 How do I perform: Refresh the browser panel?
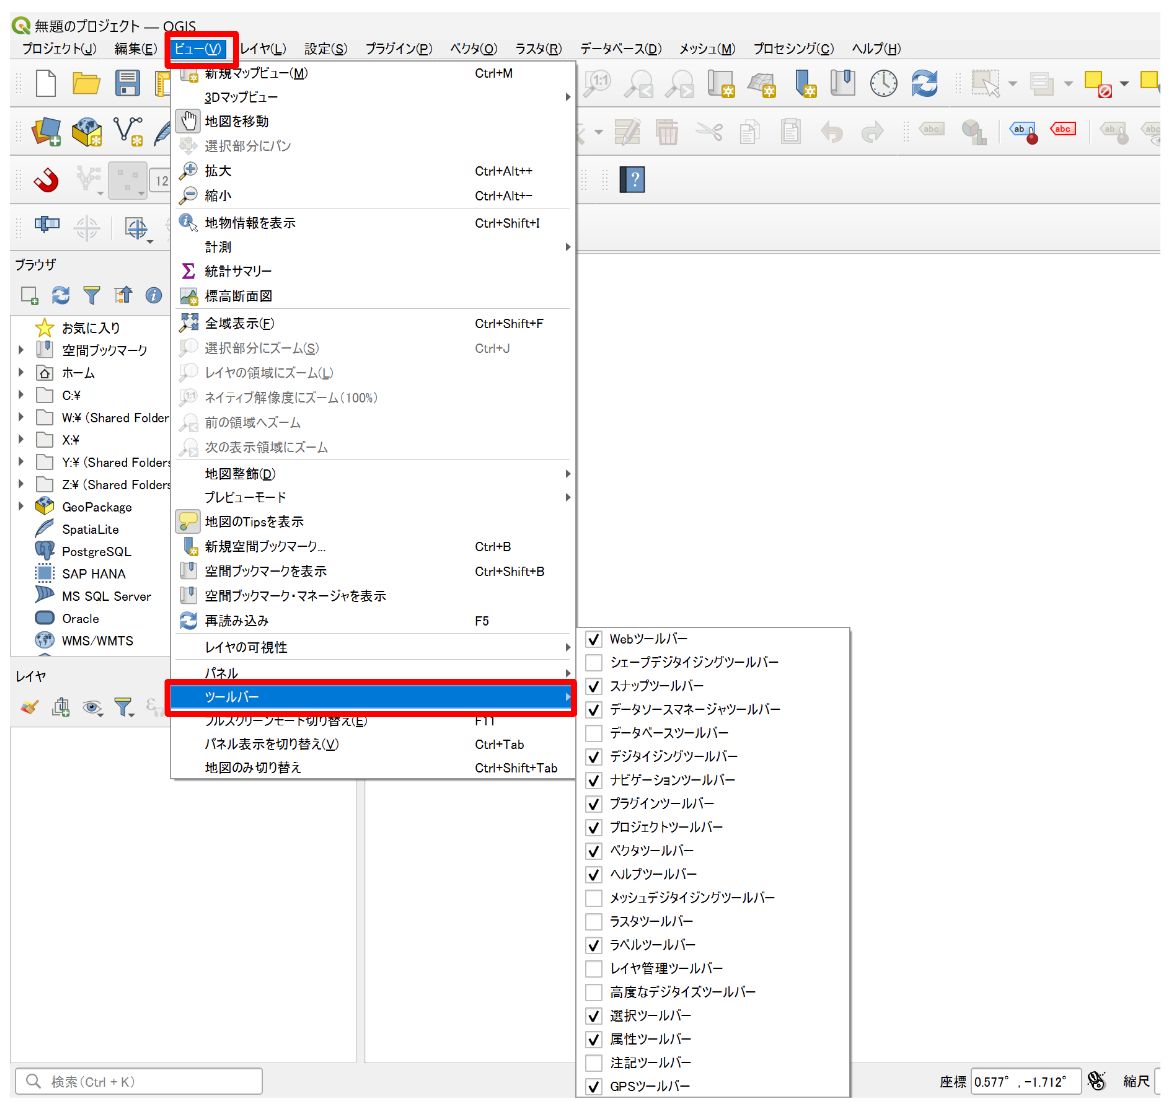60,296
